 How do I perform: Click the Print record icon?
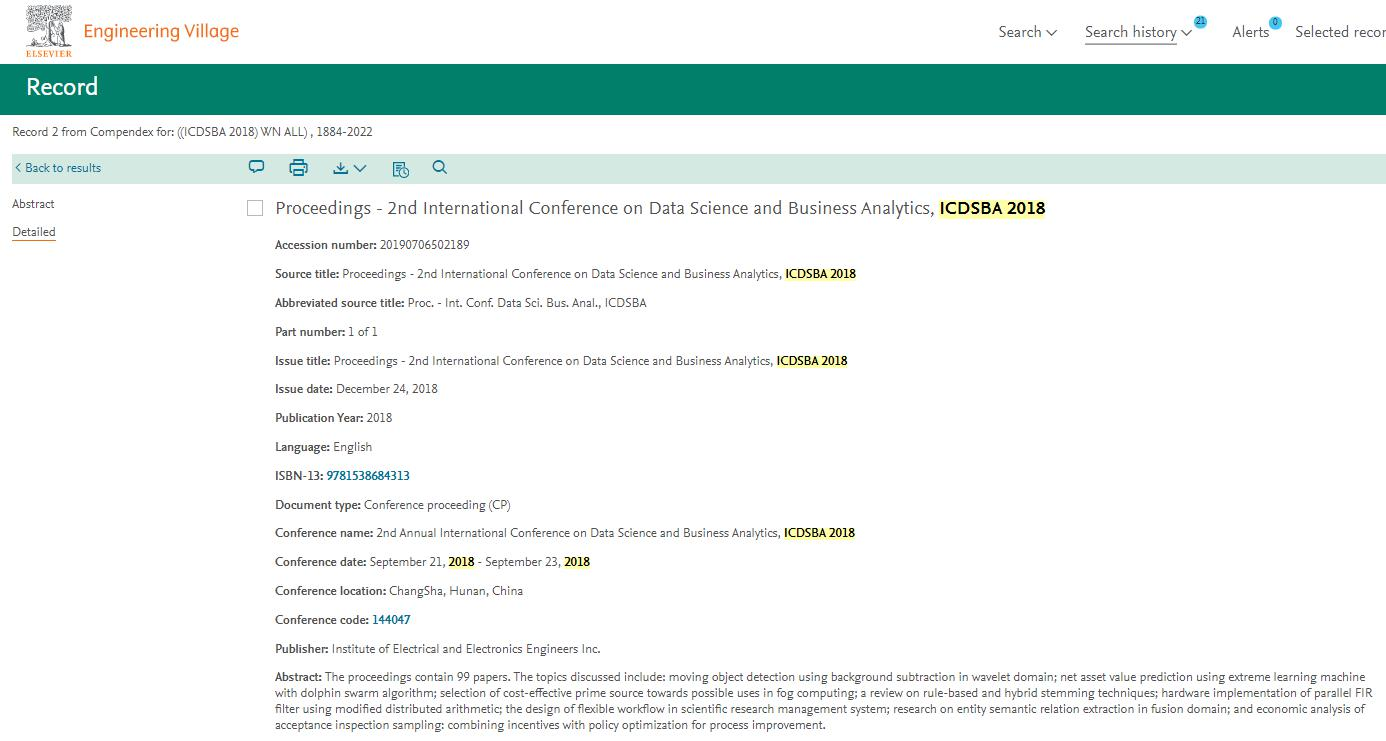tap(298, 168)
